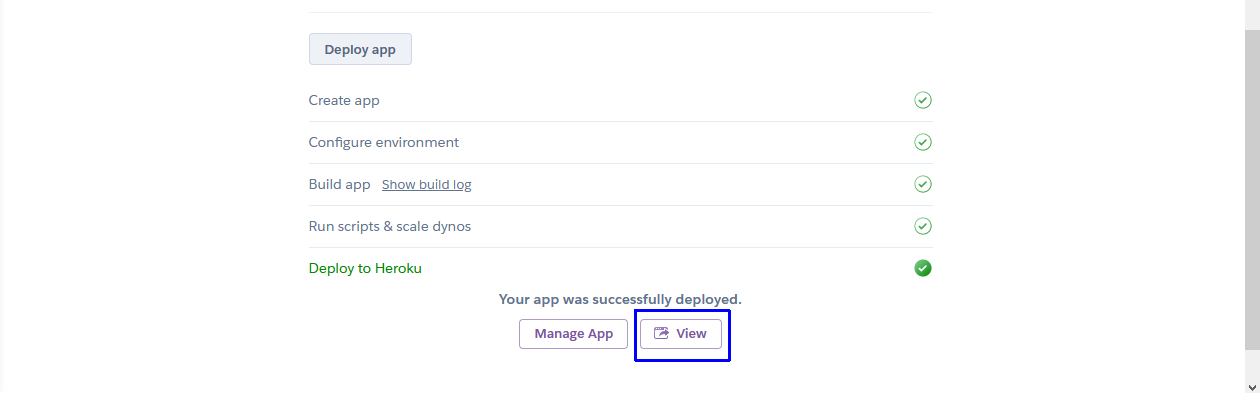Select the Create app step label
The image size is (1260, 393).
pyautogui.click(x=344, y=100)
